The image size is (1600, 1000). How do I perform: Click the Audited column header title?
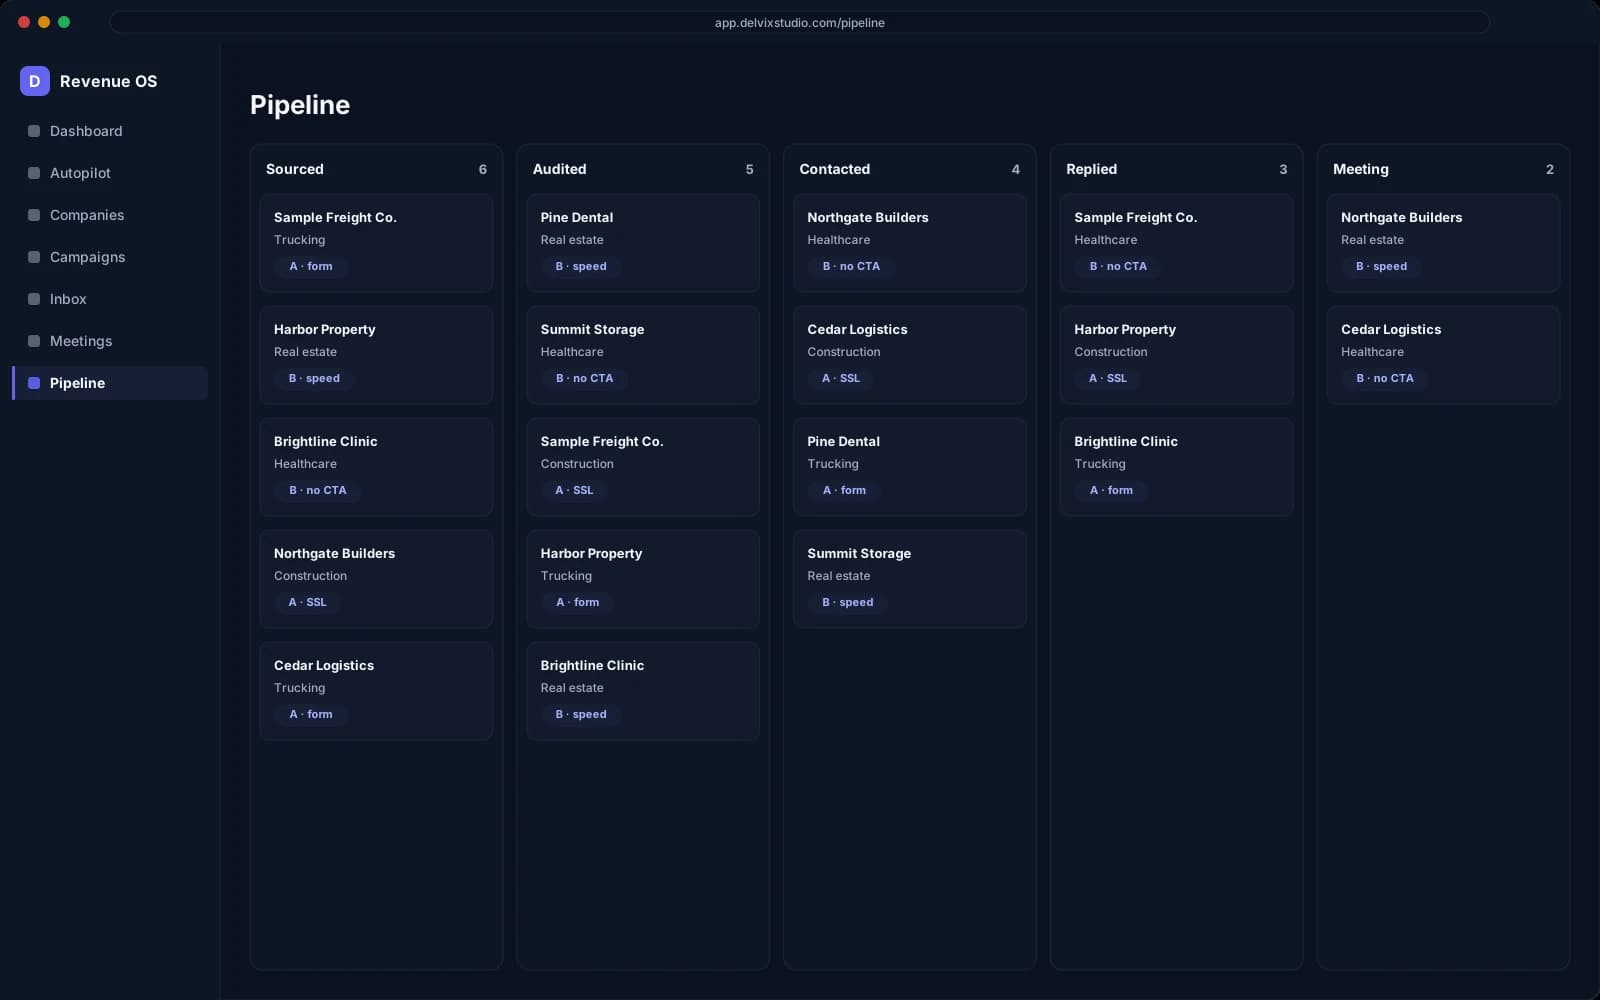click(x=560, y=169)
